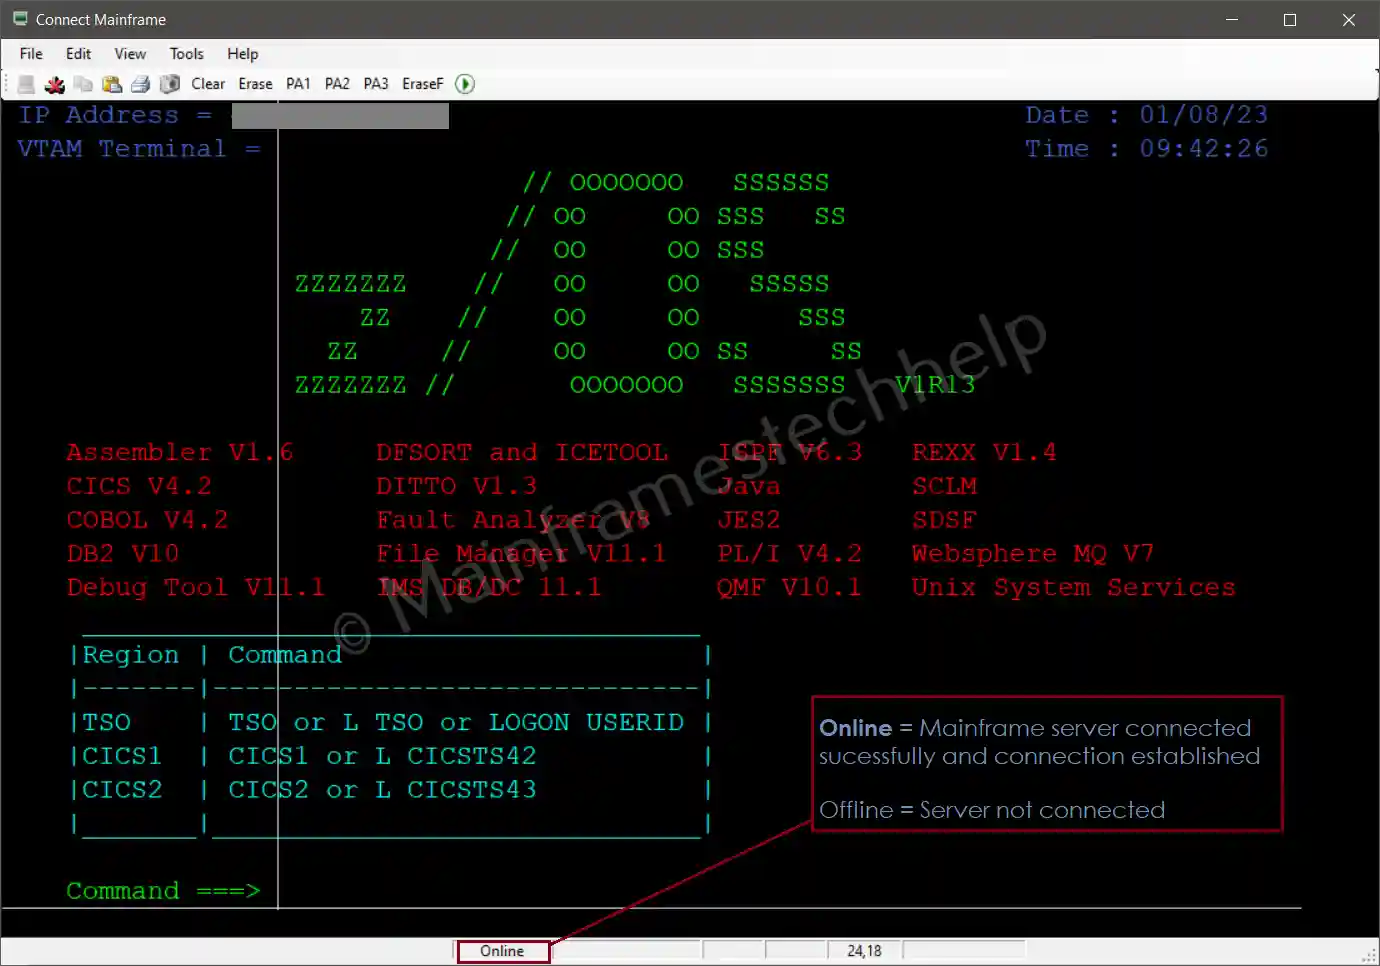Open the Help menu

point(242,54)
